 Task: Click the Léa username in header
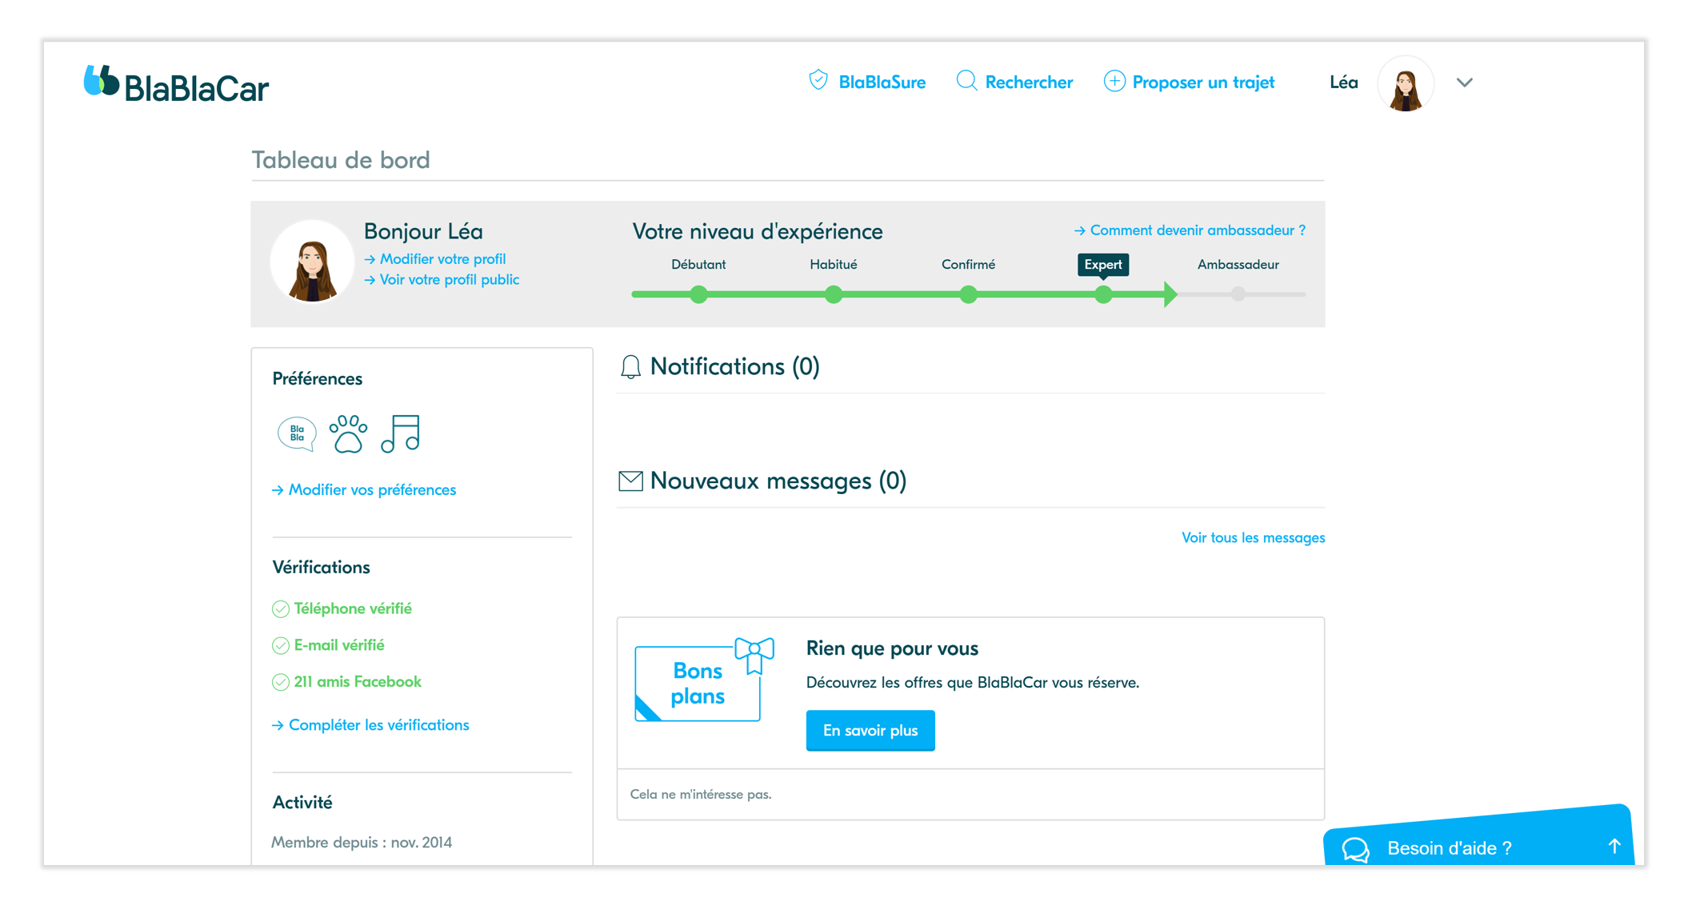point(1343,82)
